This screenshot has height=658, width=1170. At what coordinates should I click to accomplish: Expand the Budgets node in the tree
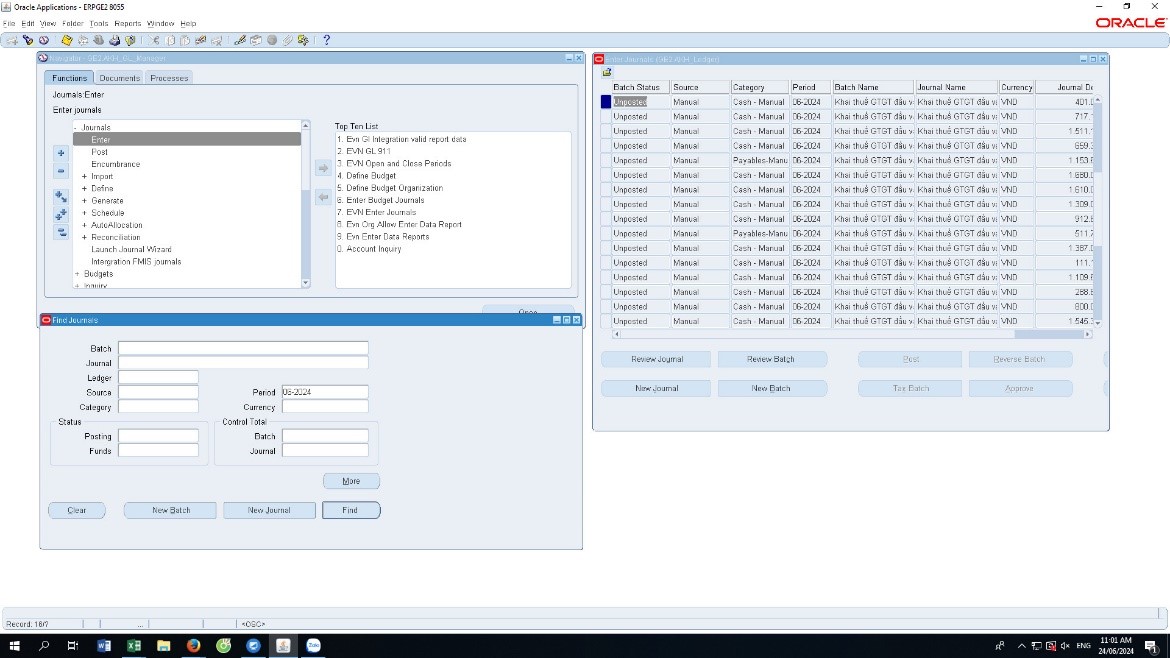(x=77, y=274)
